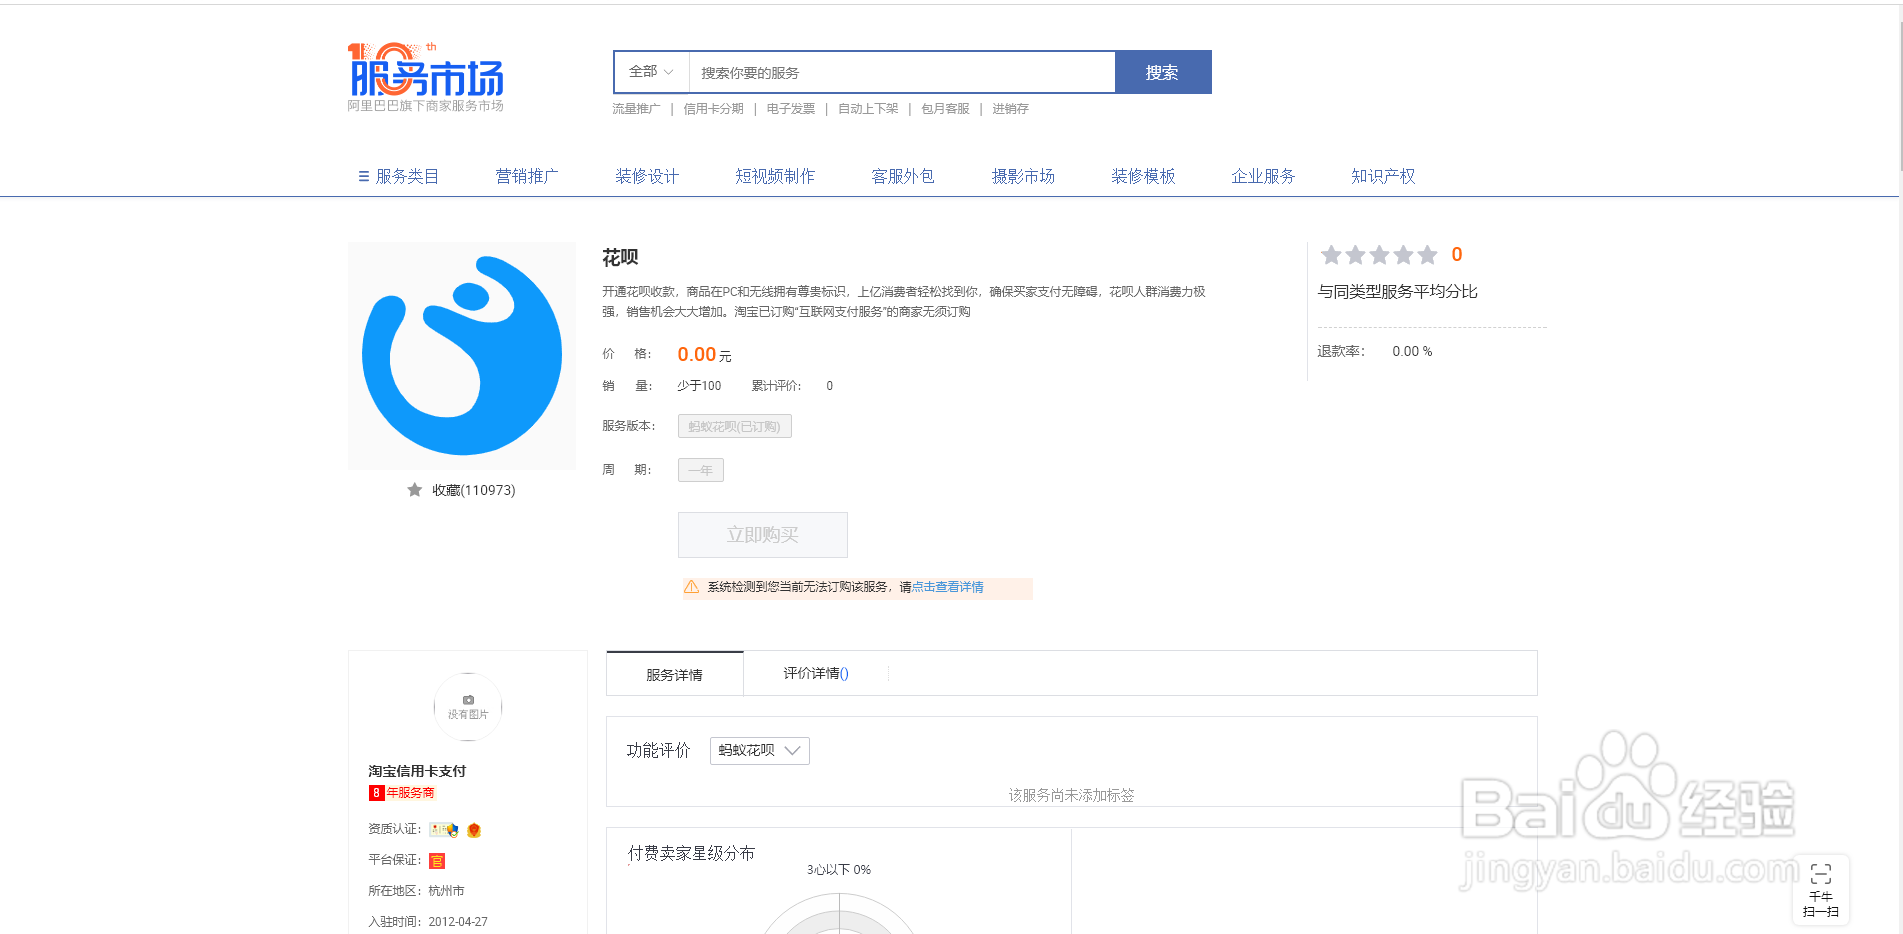Click the orange shield 资质认证 icon
Image resolution: width=1903 pixels, height=934 pixels.
(x=474, y=830)
